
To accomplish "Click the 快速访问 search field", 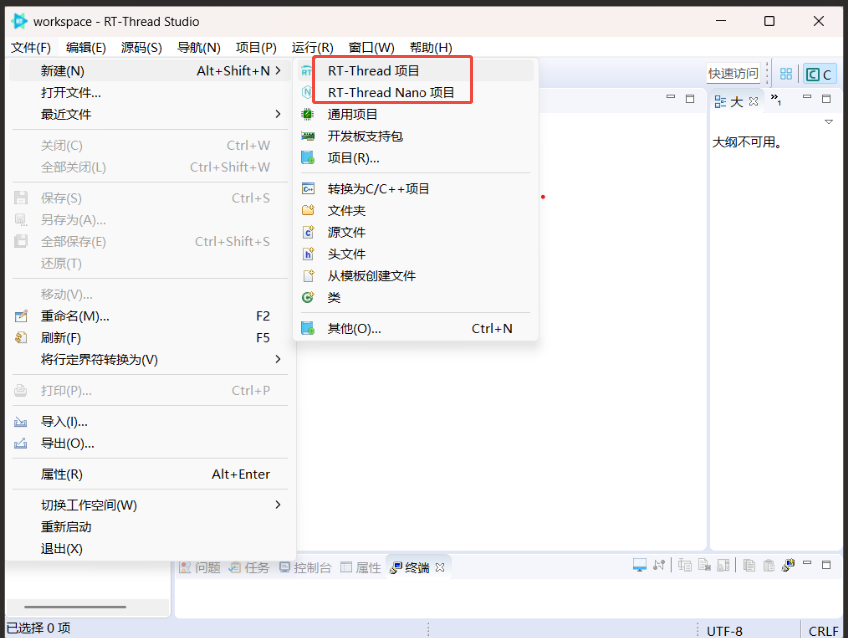I will click(x=733, y=73).
